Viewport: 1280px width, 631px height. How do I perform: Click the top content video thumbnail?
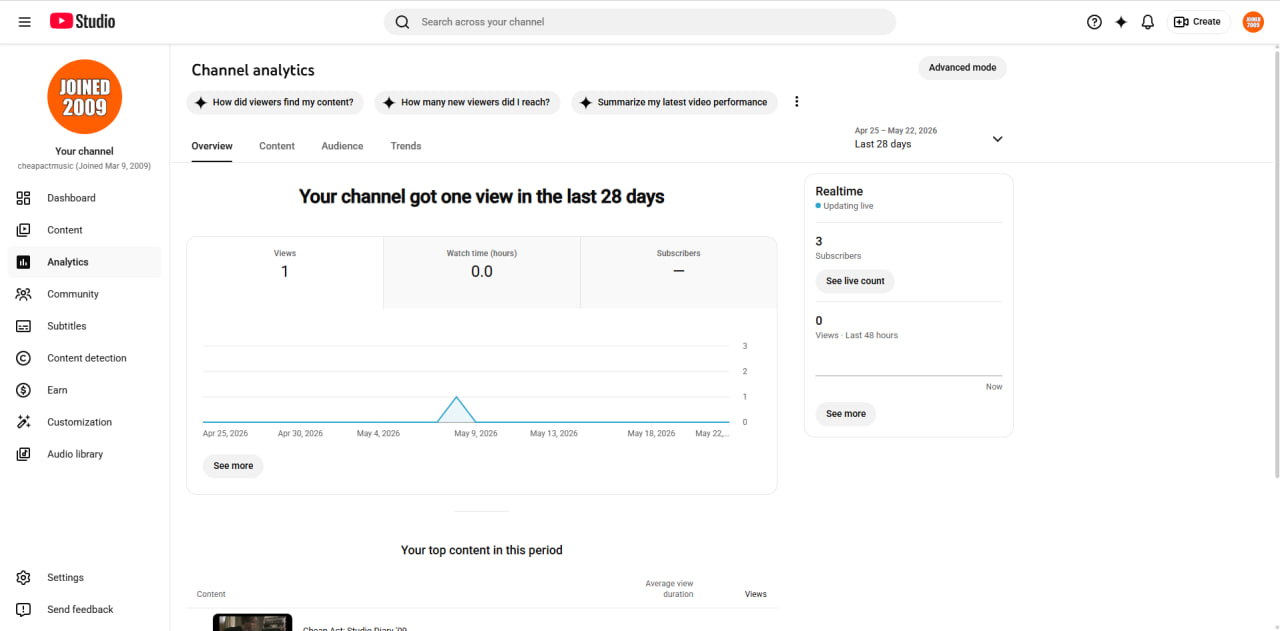[x=253, y=622]
